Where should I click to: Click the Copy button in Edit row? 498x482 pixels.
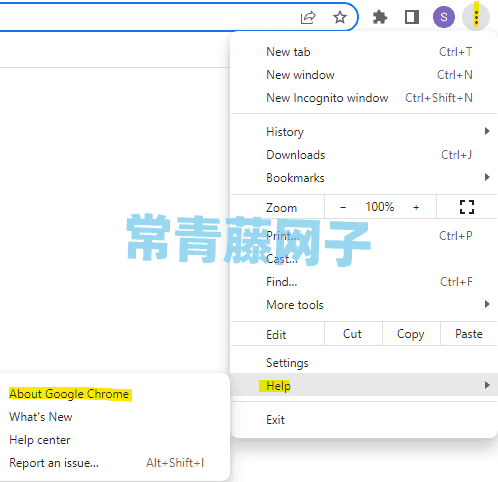(x=411, y=334)
